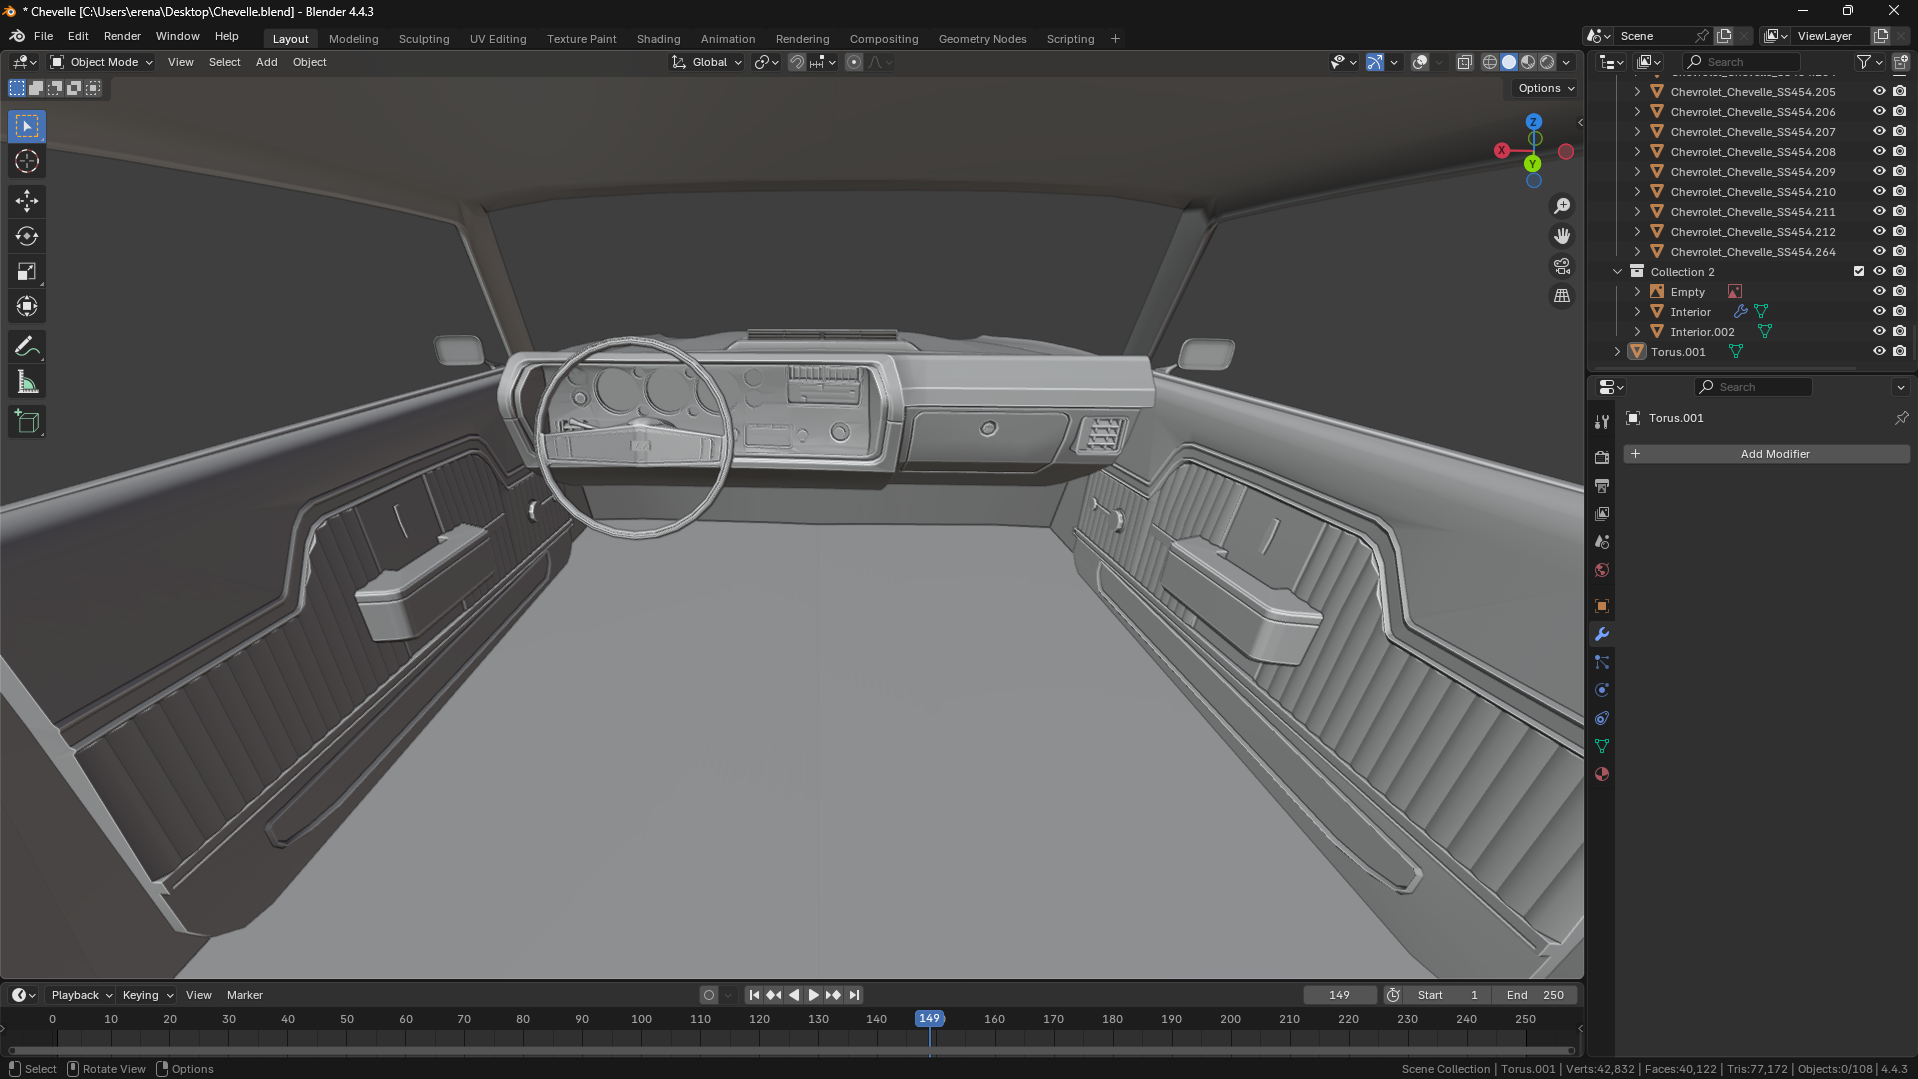Viewport: 1918px width, 1079px height.
Task: Toggle X-ray display mode
Action: coord(1464,62)
